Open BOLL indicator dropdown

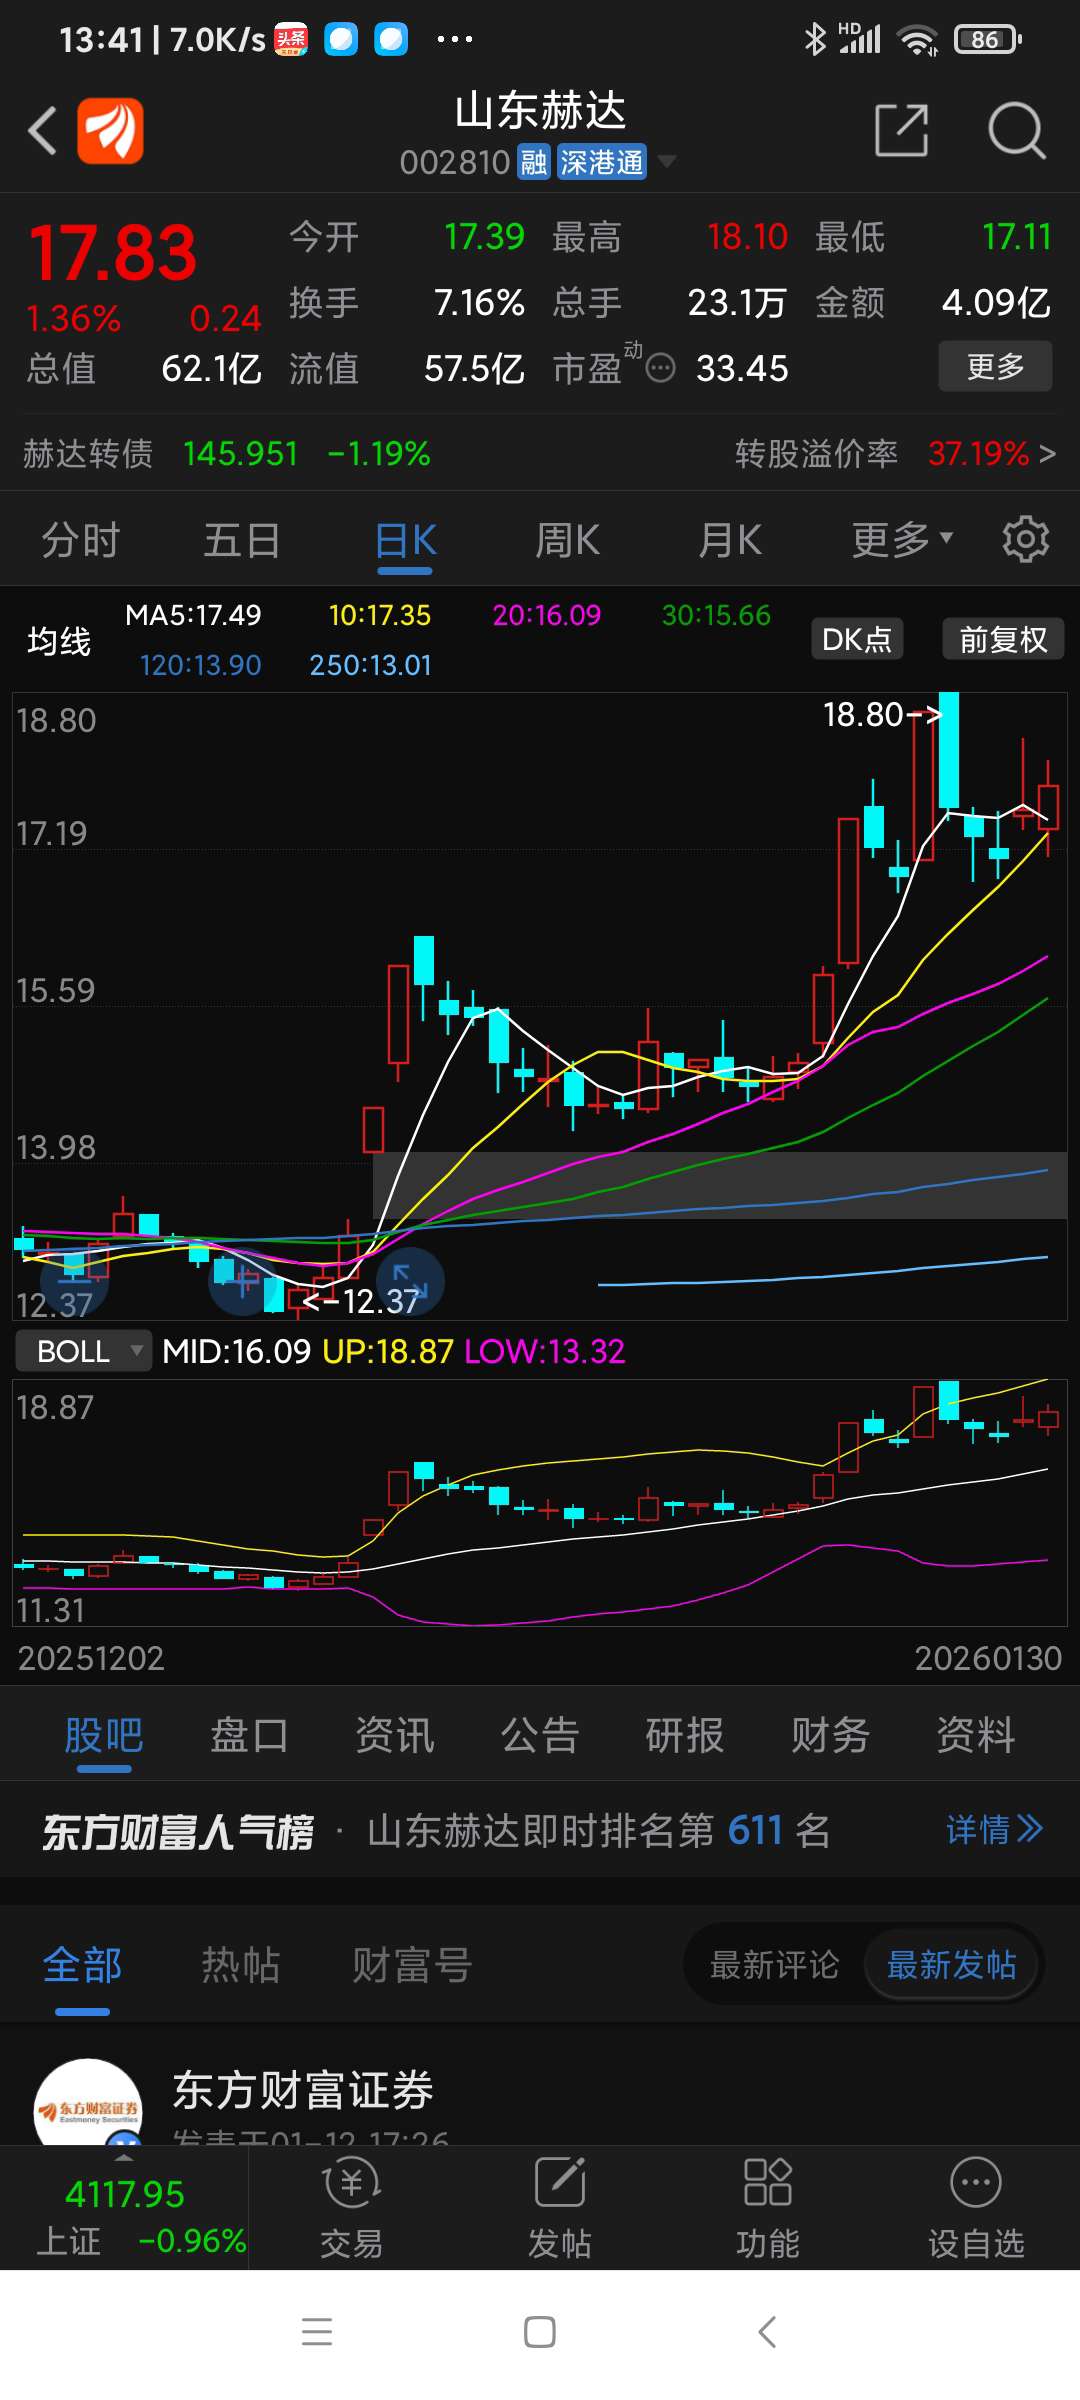pos(84,1351)
